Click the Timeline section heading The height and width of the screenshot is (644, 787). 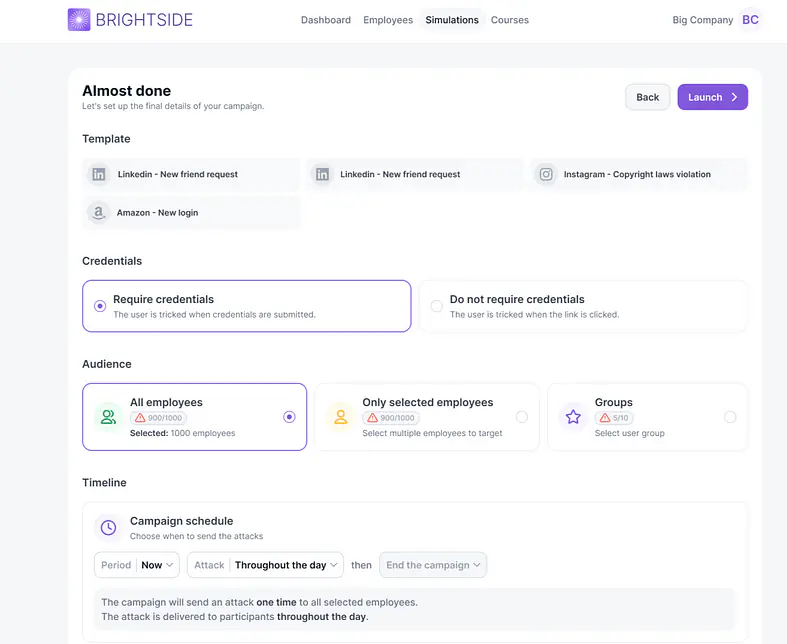point(104,483)
